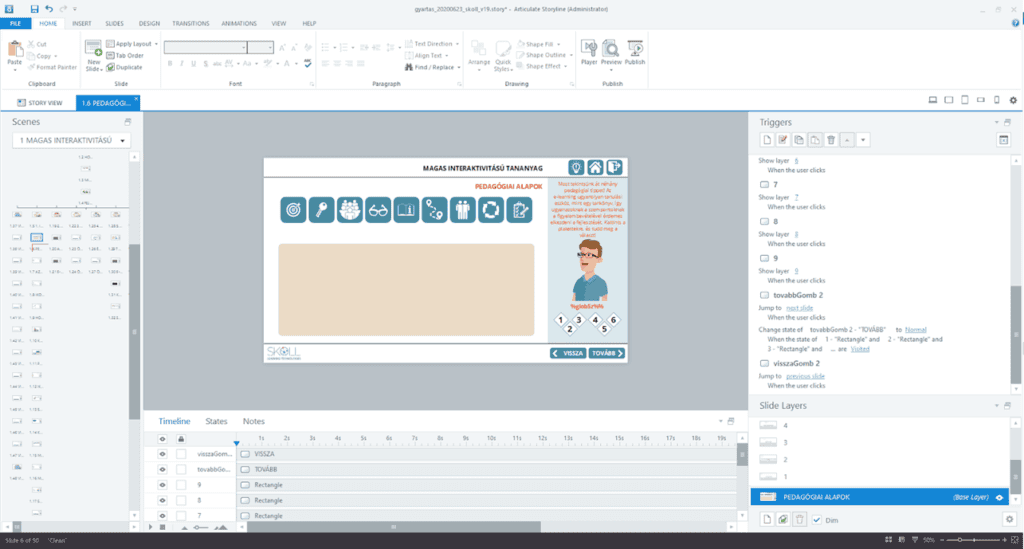Add a new slide layer

click(767, 520)
